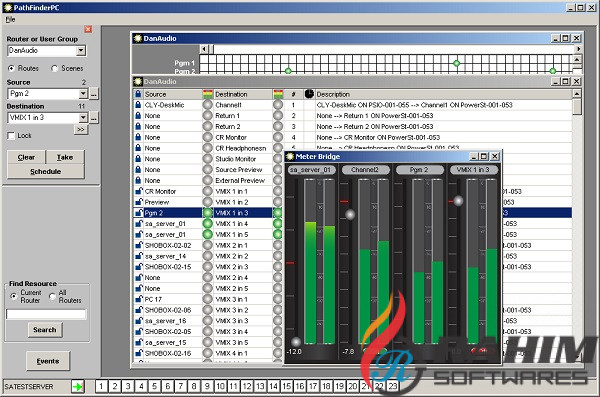The width and height of the screenshot is (600, 397).
Task: Adjust the sa_server_01 fader knob in Meter Bridge
Action: (x=296, y=341)
